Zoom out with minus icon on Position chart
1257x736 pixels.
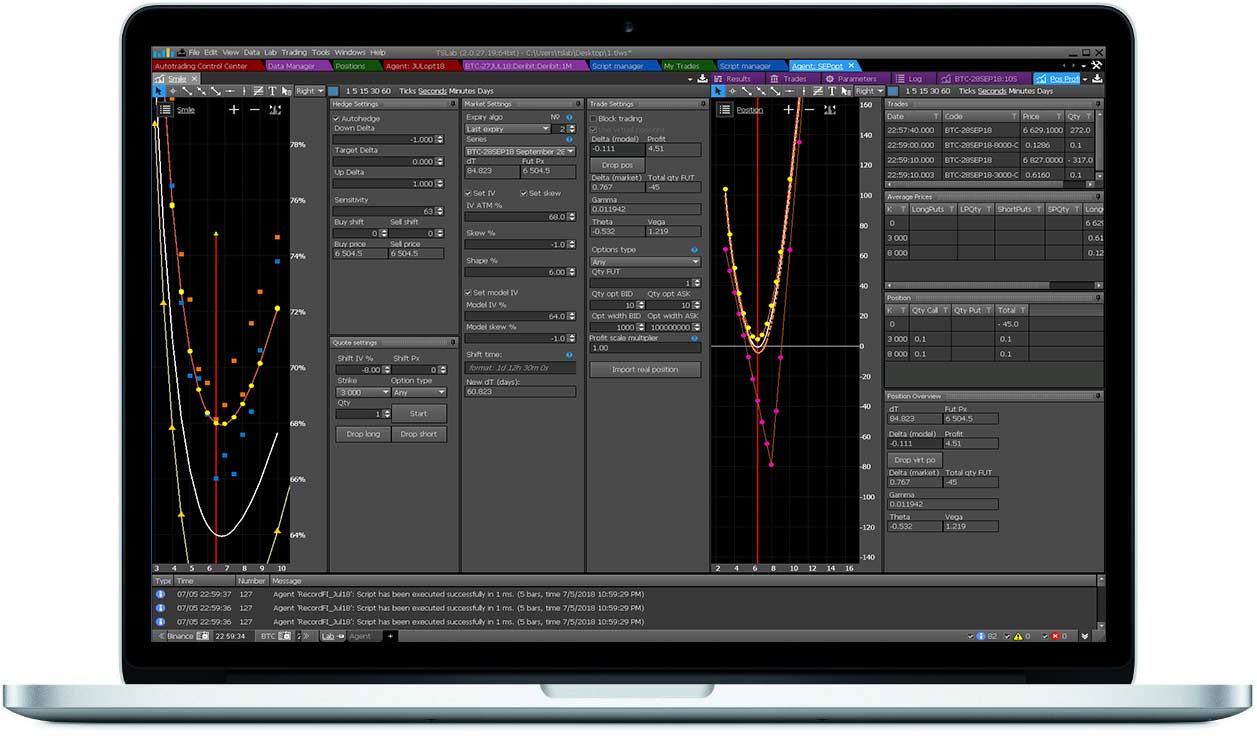pos(810,110)
